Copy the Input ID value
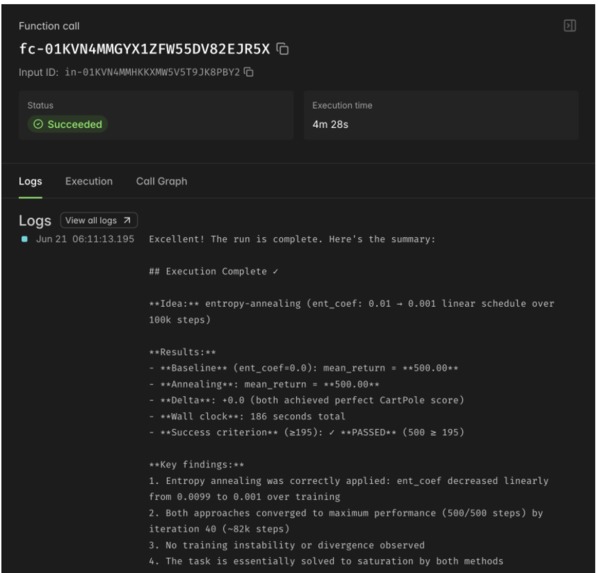The height and width of the screenshot is (573, 598). [x=249, y=72]
